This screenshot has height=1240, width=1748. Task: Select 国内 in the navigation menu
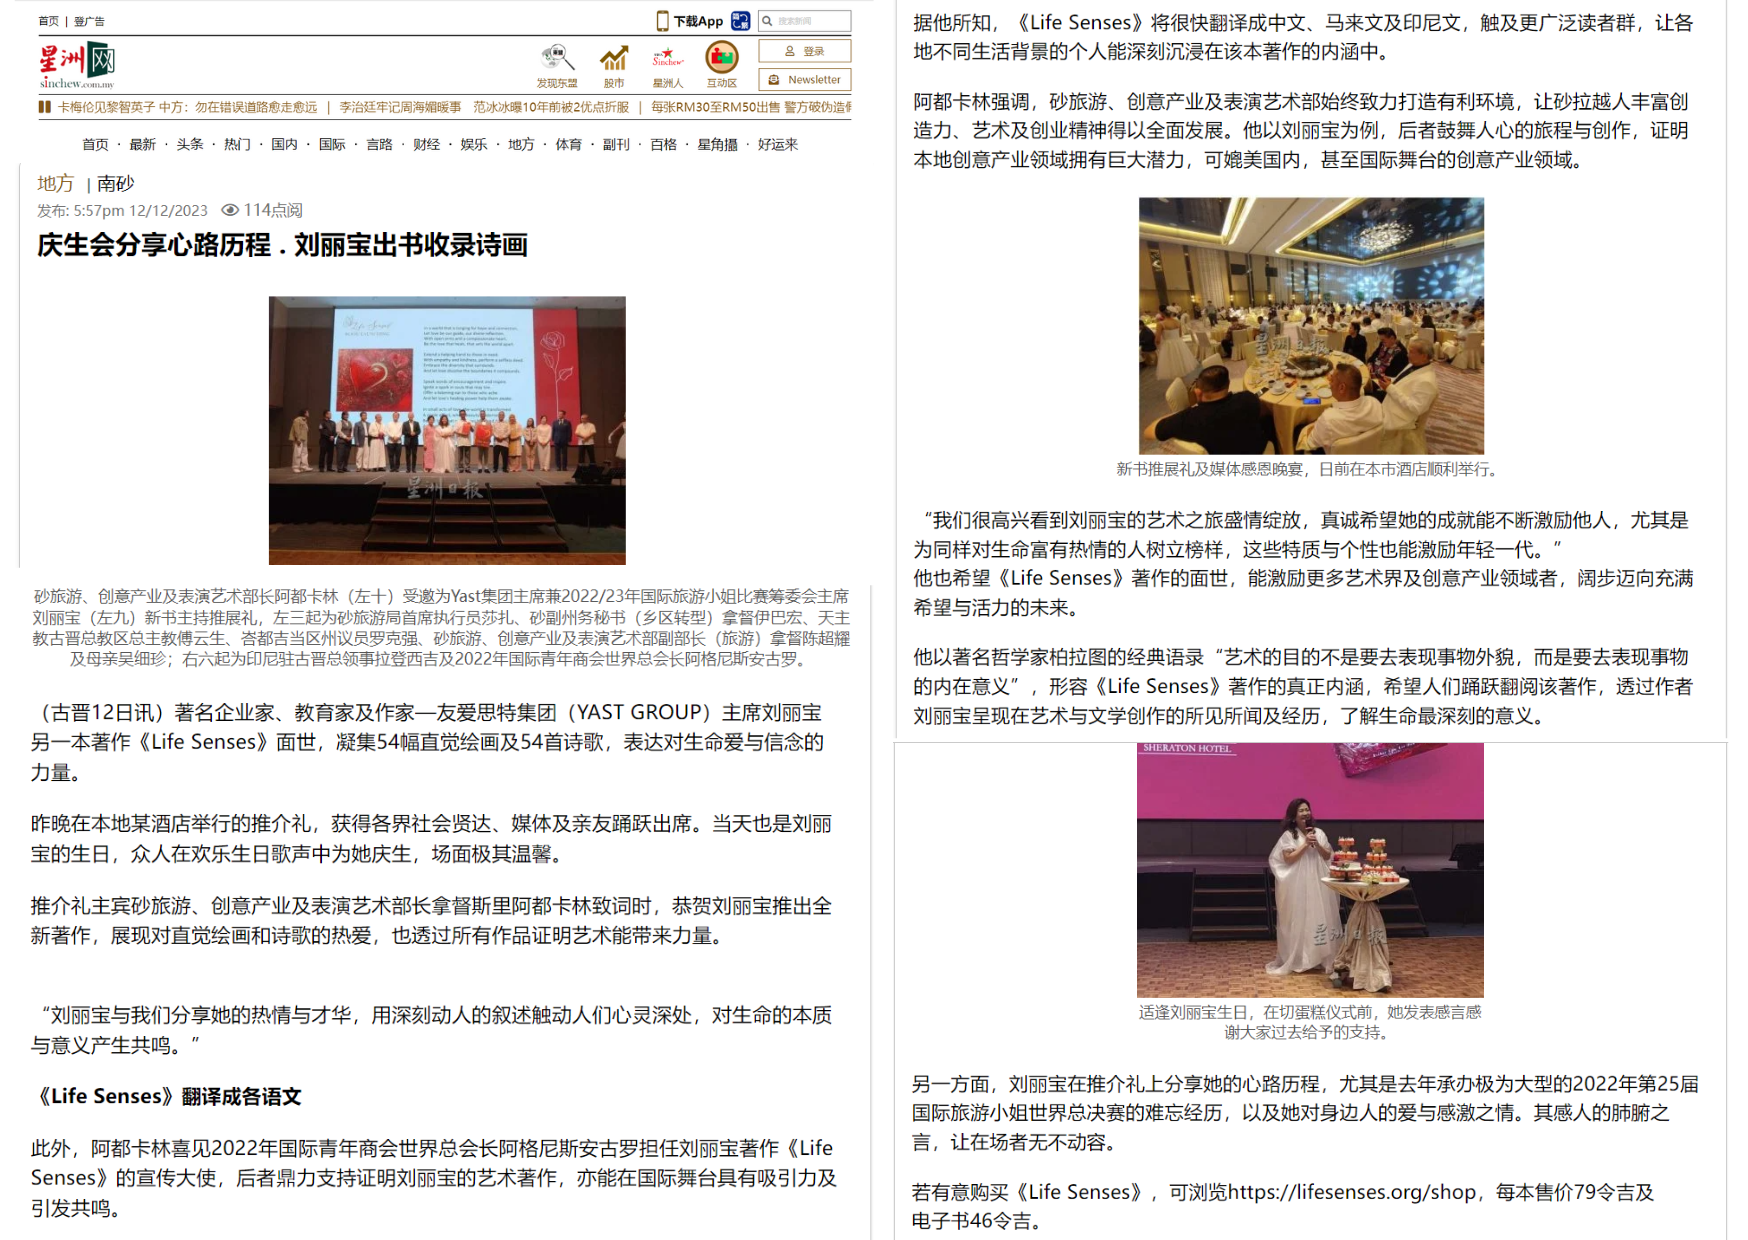coord(285,145)
